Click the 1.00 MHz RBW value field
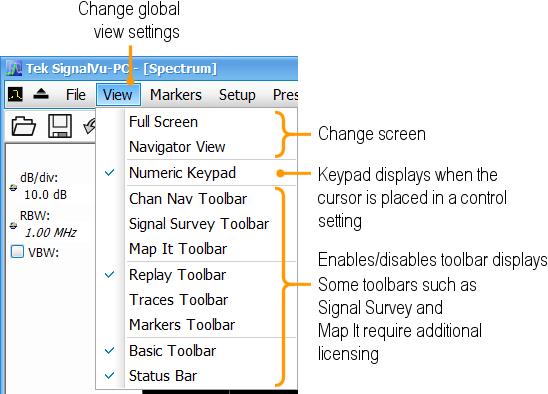548x394 pixels. [51, 232]
